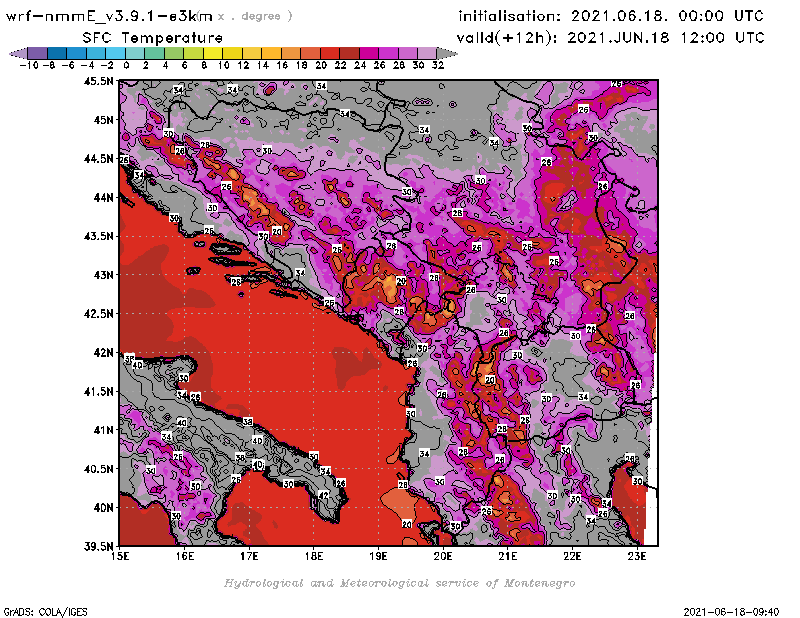This screenshot has width=800, height=618.
Task: Click the '18E' longitude axis label
Action: point(314,556)
